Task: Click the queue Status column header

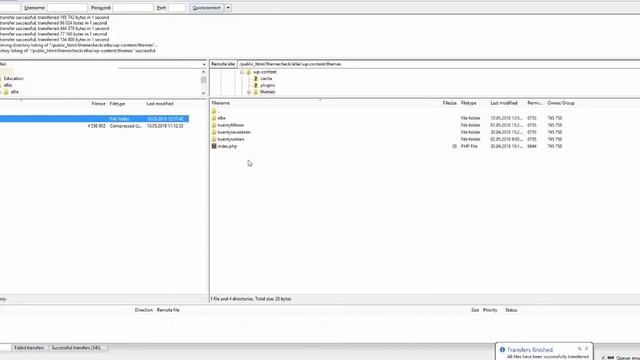Action: (511, 310)
